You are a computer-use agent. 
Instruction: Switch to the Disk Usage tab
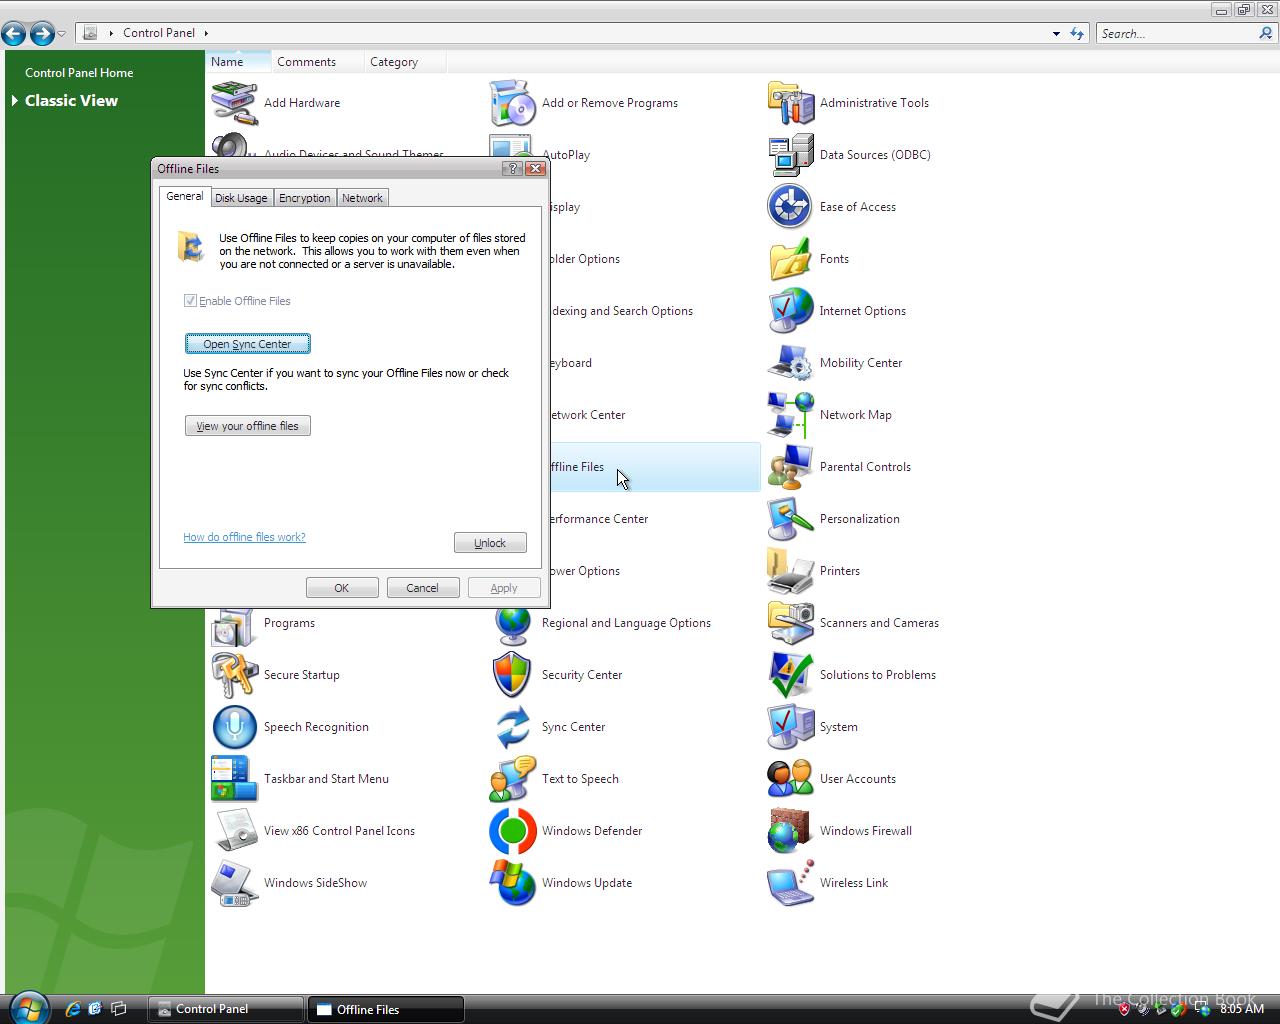coord(241,198)
